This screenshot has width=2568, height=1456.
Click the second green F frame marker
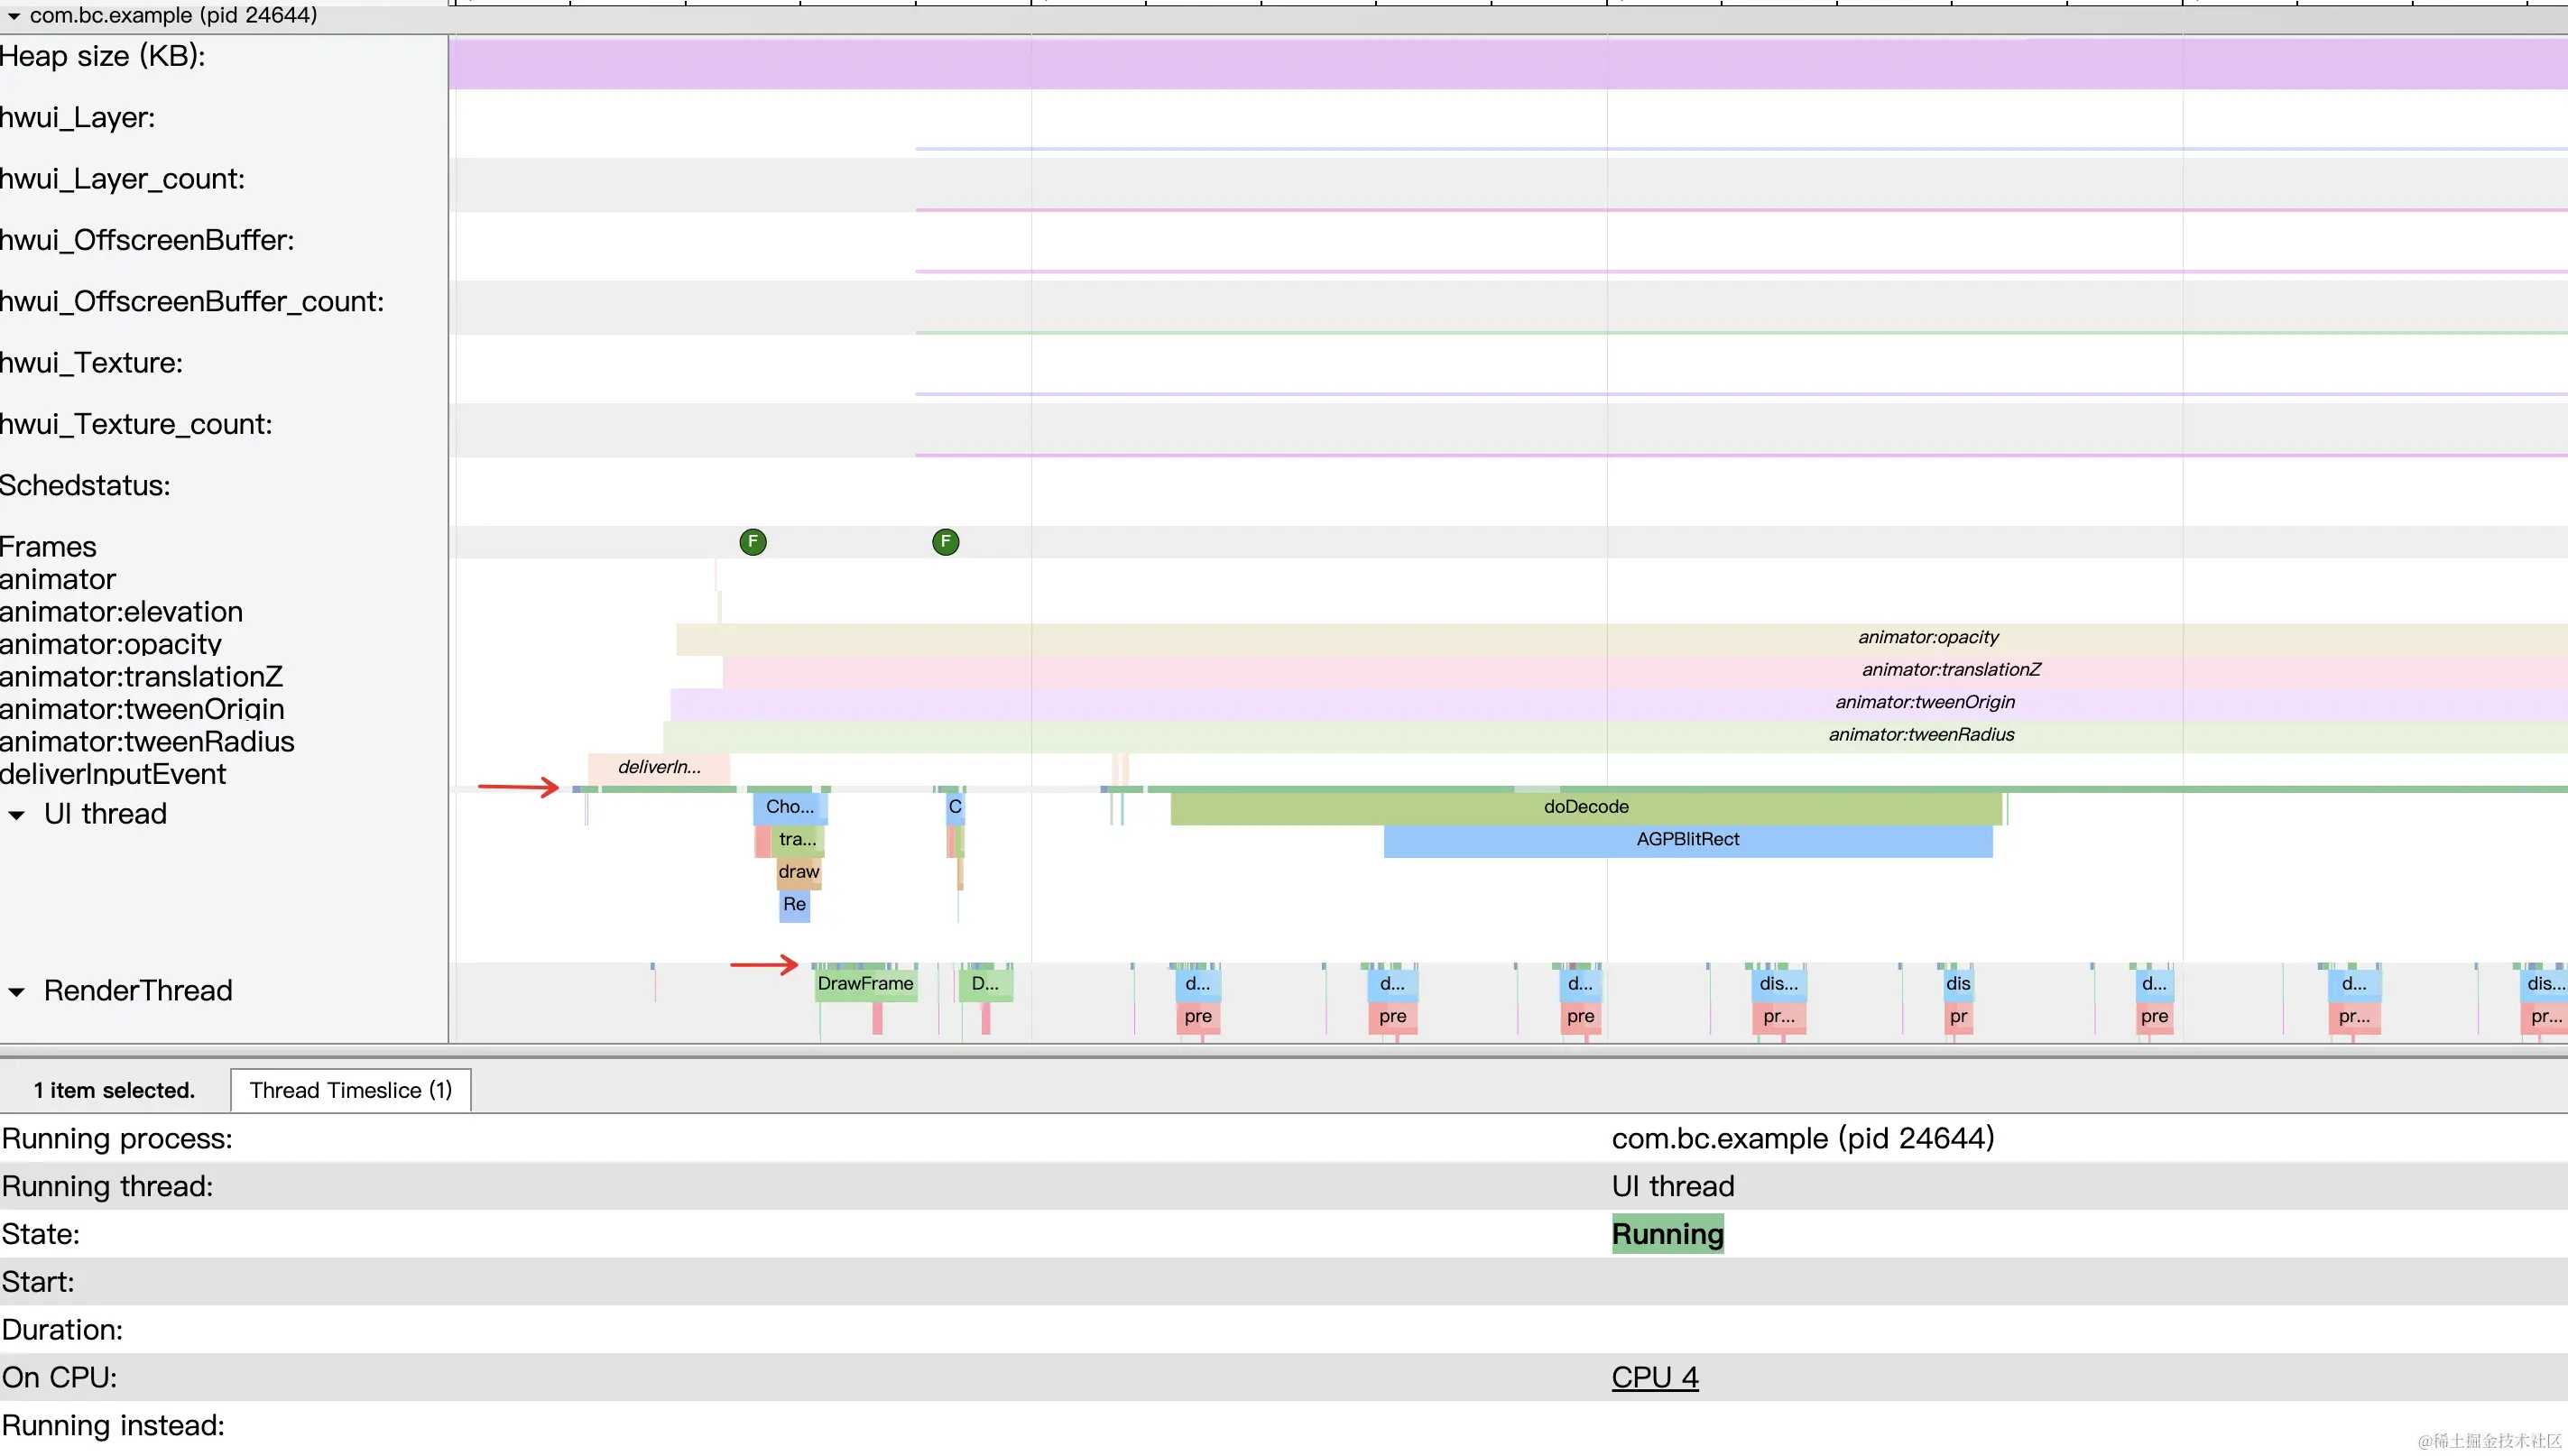coord(945,542)
